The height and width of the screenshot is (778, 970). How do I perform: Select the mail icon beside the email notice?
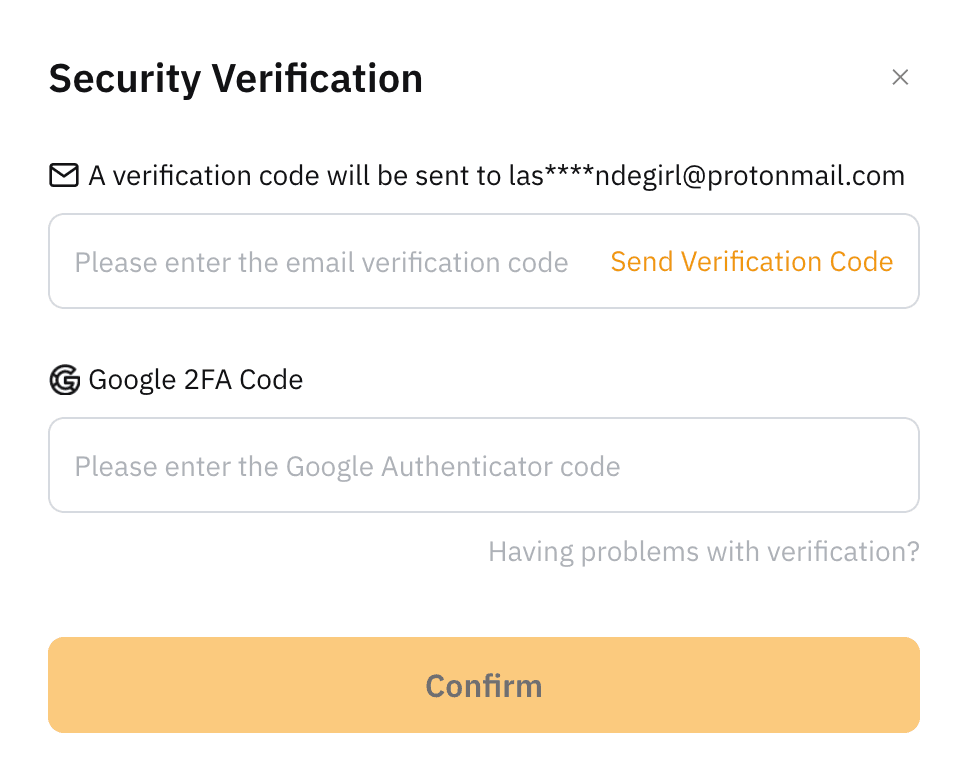coord(64,177)
